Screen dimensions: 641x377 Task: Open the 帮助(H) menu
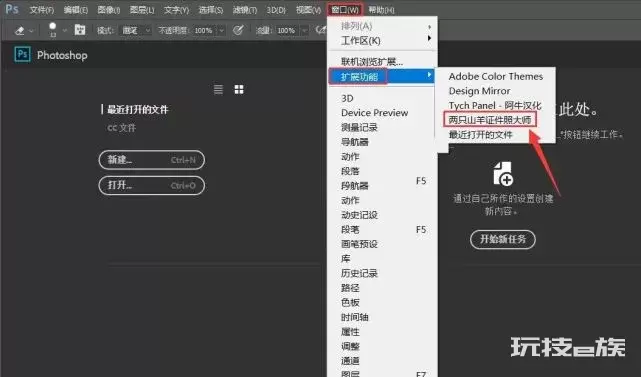pos(381,9)
